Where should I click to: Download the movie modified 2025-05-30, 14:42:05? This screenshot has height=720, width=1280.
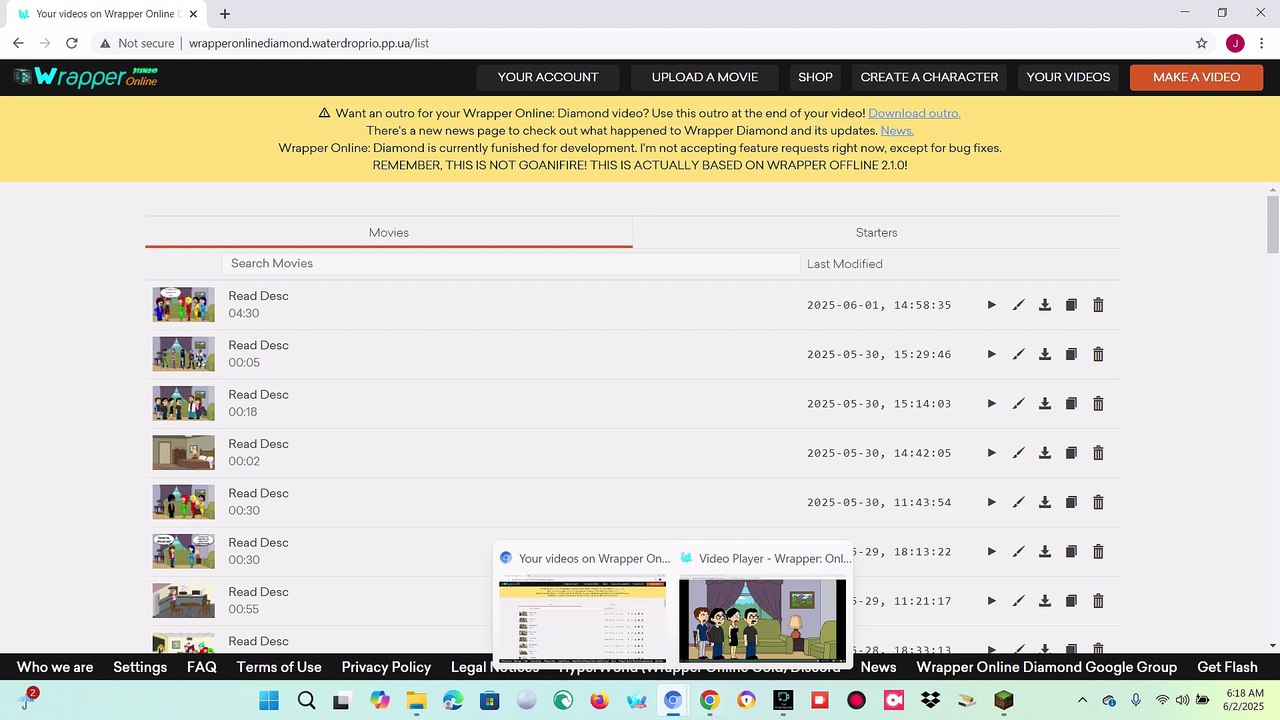point(1045,453)
